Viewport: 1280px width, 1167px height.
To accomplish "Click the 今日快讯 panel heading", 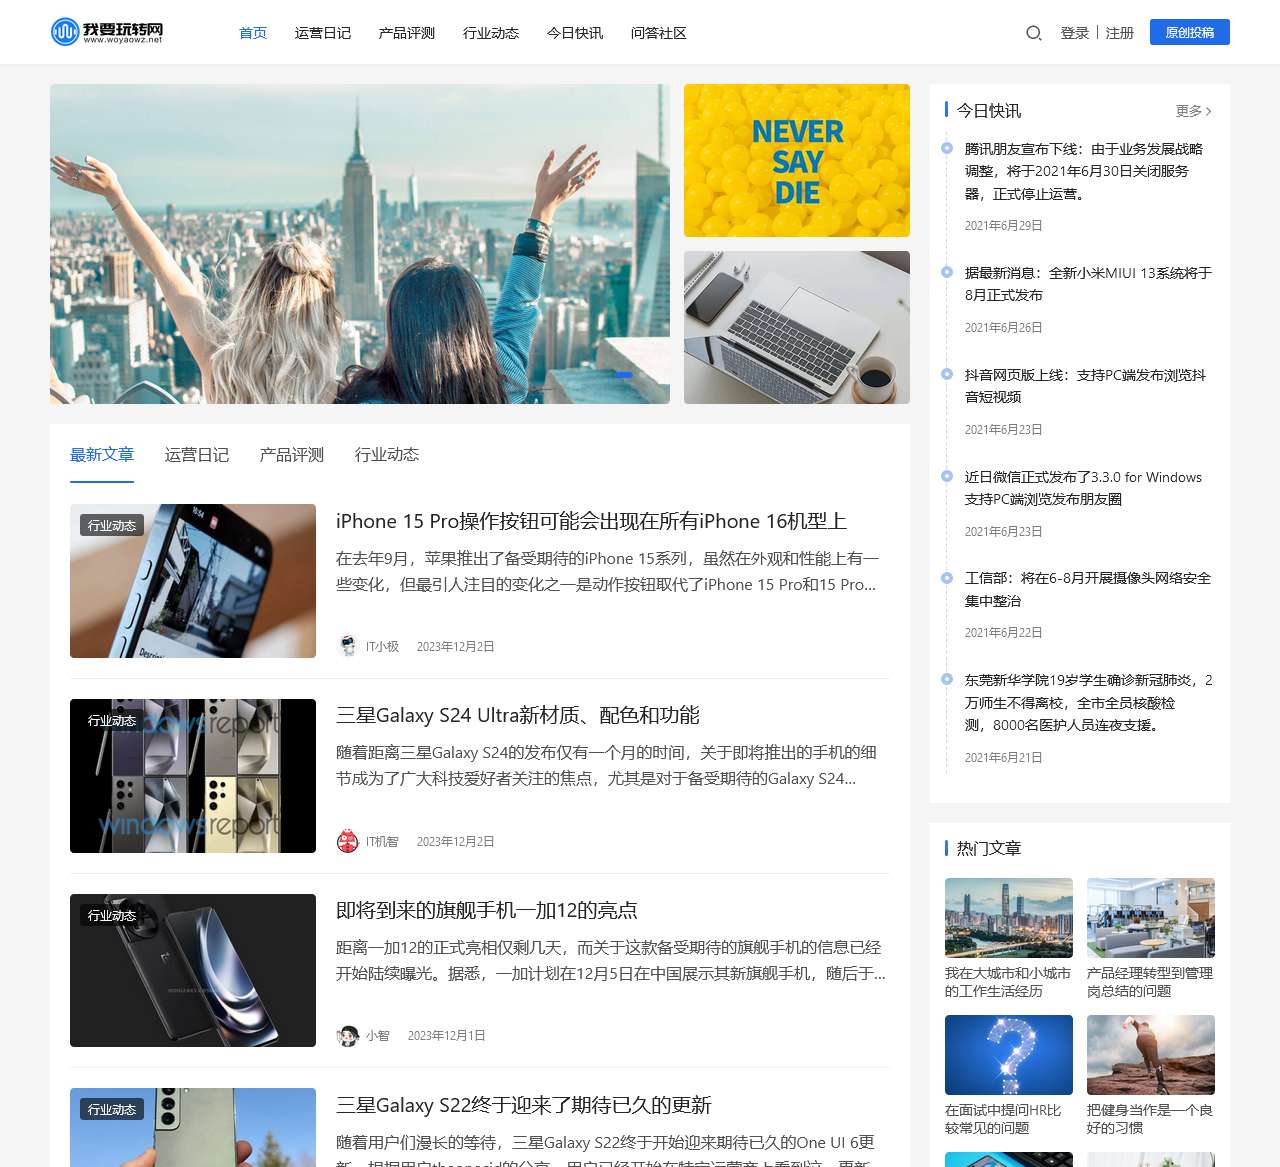I will point(989,111).
